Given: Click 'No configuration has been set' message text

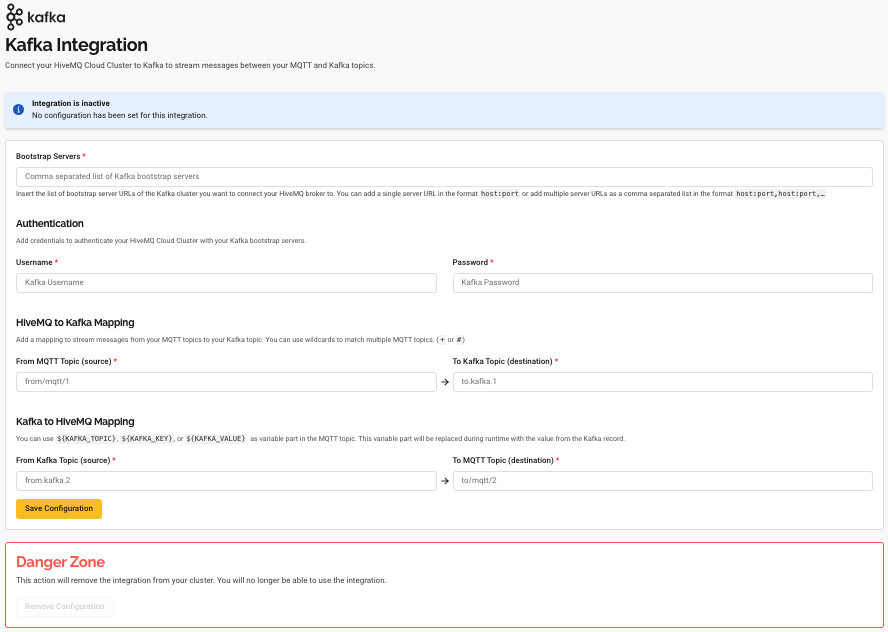Looking at the screenshot, I should pos(119,115).
